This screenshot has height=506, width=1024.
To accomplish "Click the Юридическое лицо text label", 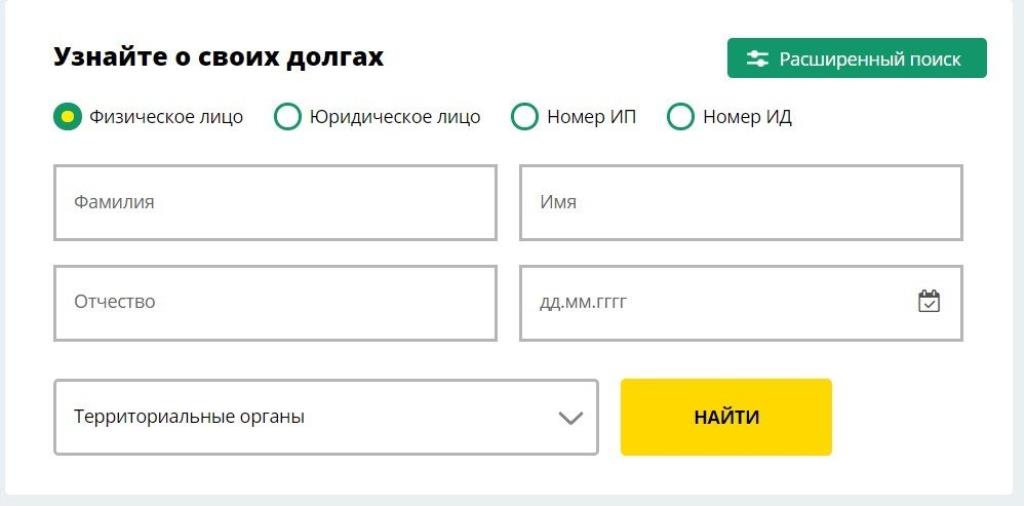I will point(395,118).
